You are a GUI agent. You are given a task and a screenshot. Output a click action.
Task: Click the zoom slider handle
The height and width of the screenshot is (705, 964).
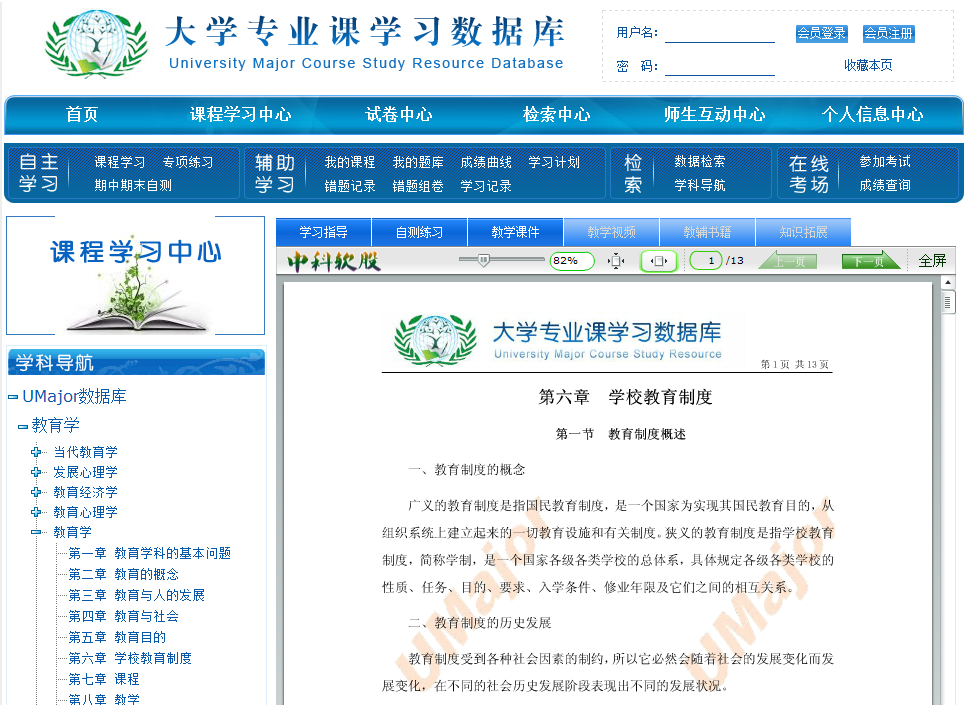[484, 260]
